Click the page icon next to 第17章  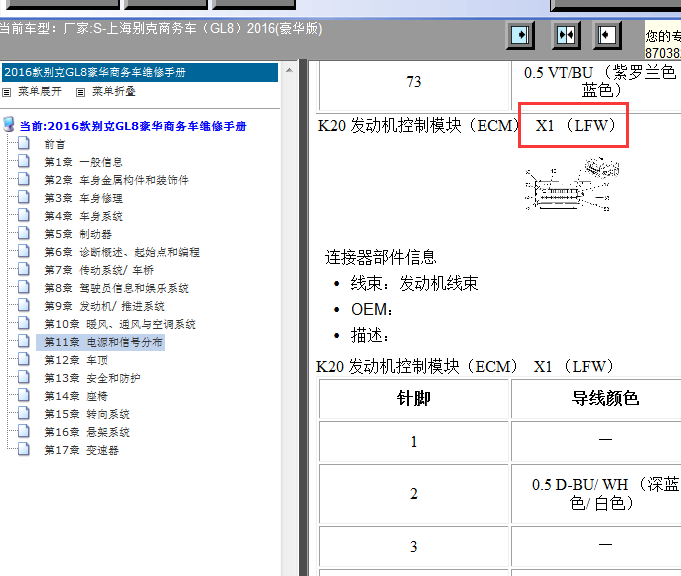coord(24,450)
